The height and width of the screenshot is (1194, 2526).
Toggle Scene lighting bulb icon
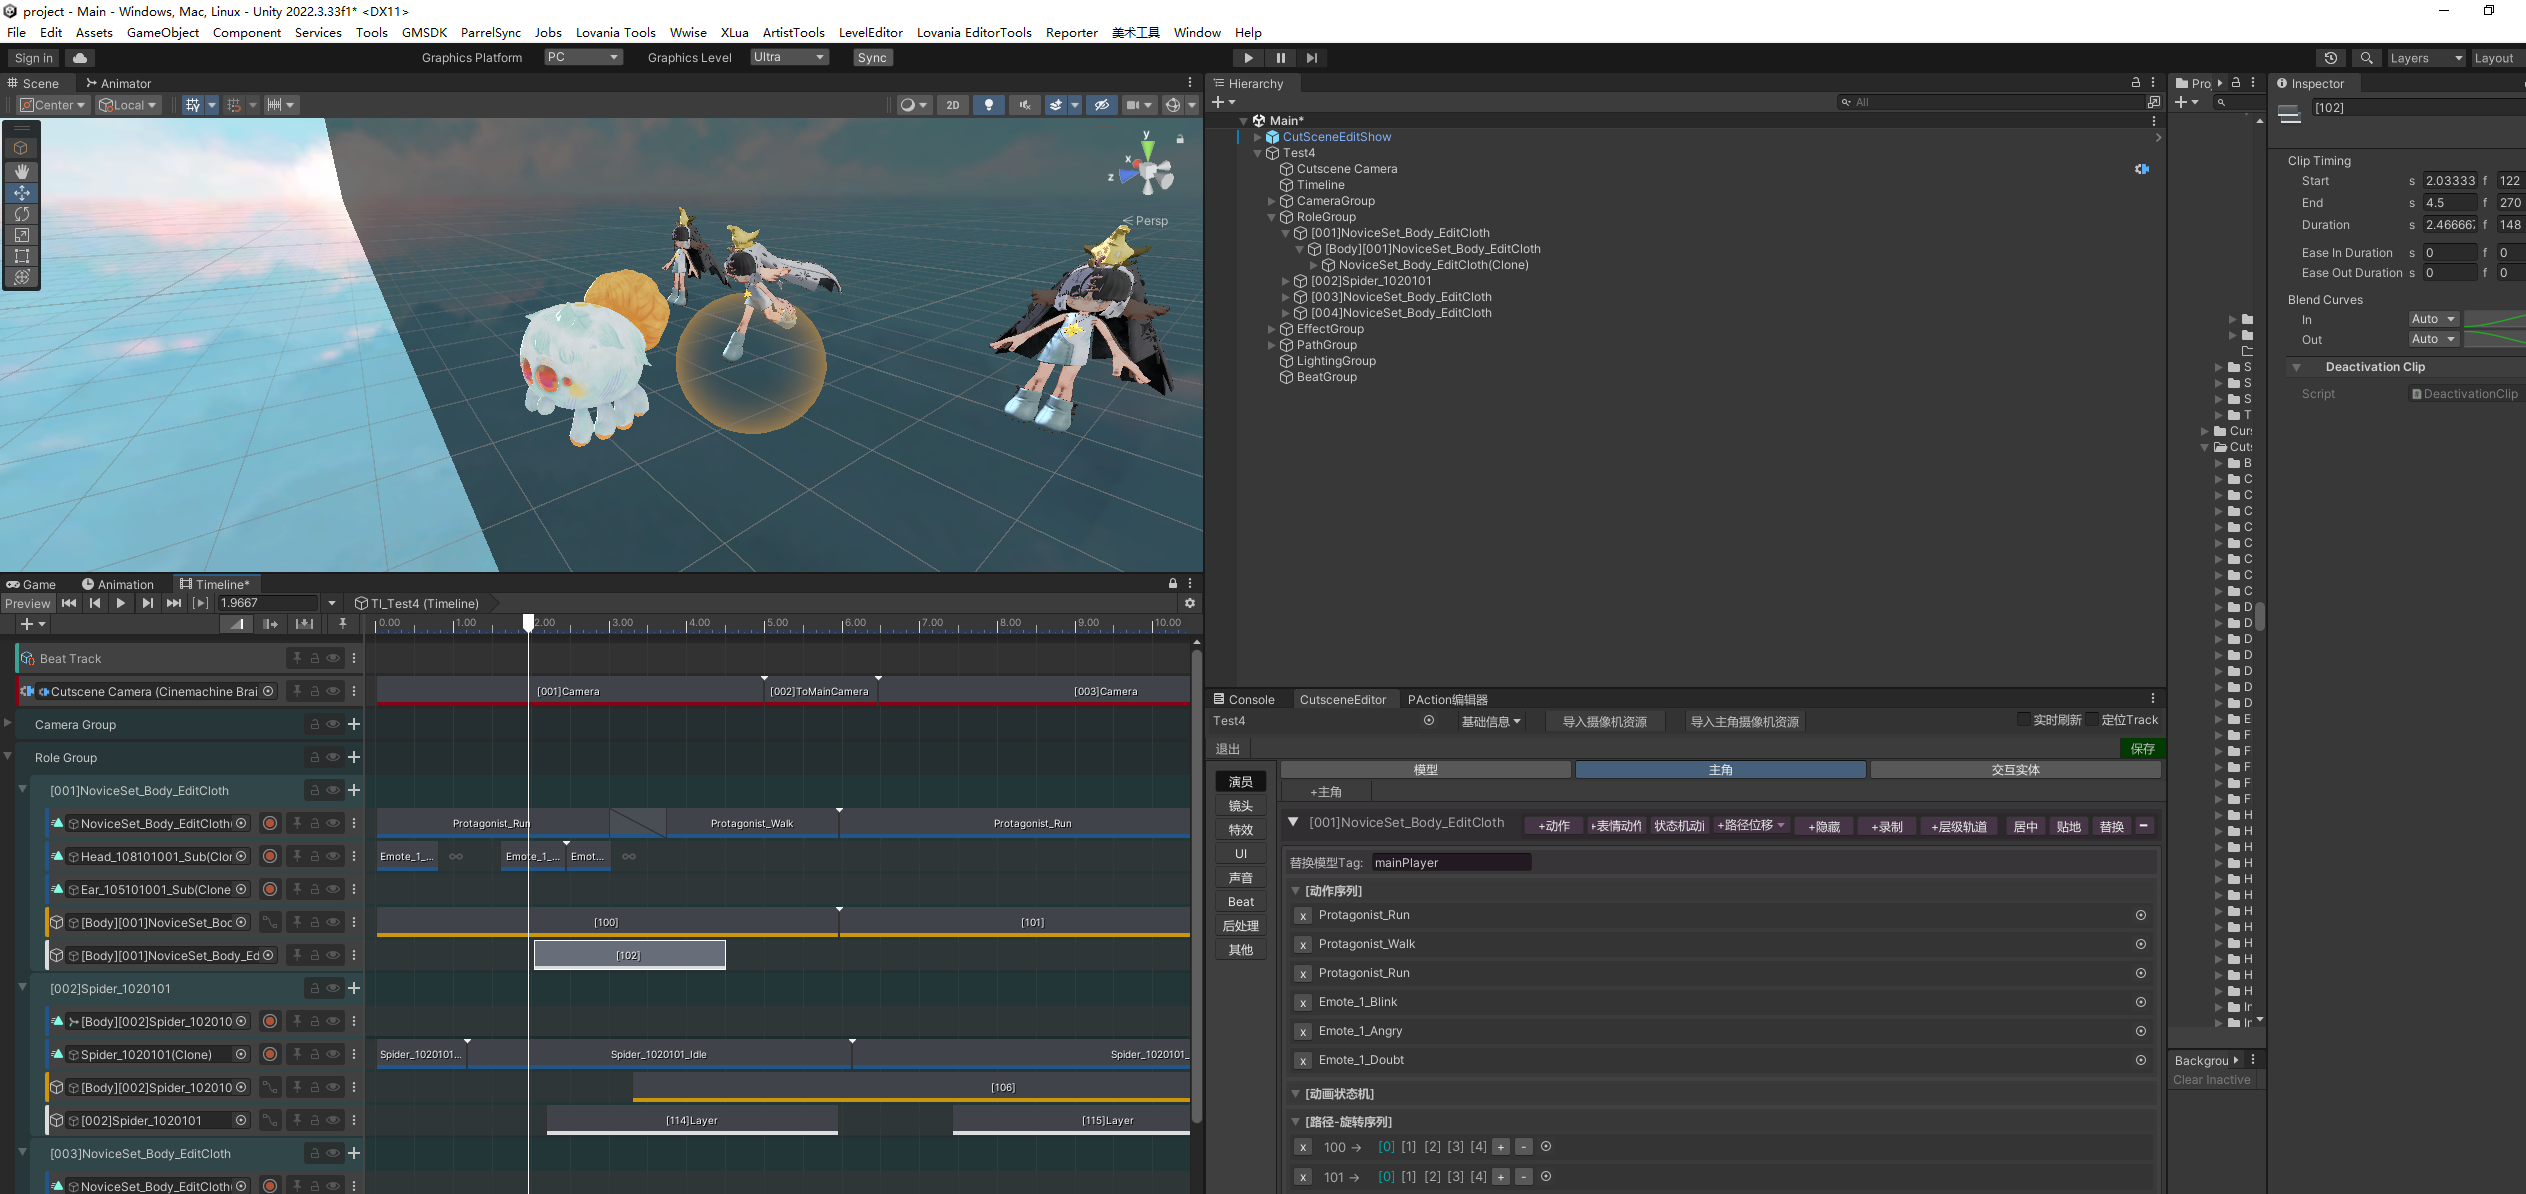[x=988, y=105]
